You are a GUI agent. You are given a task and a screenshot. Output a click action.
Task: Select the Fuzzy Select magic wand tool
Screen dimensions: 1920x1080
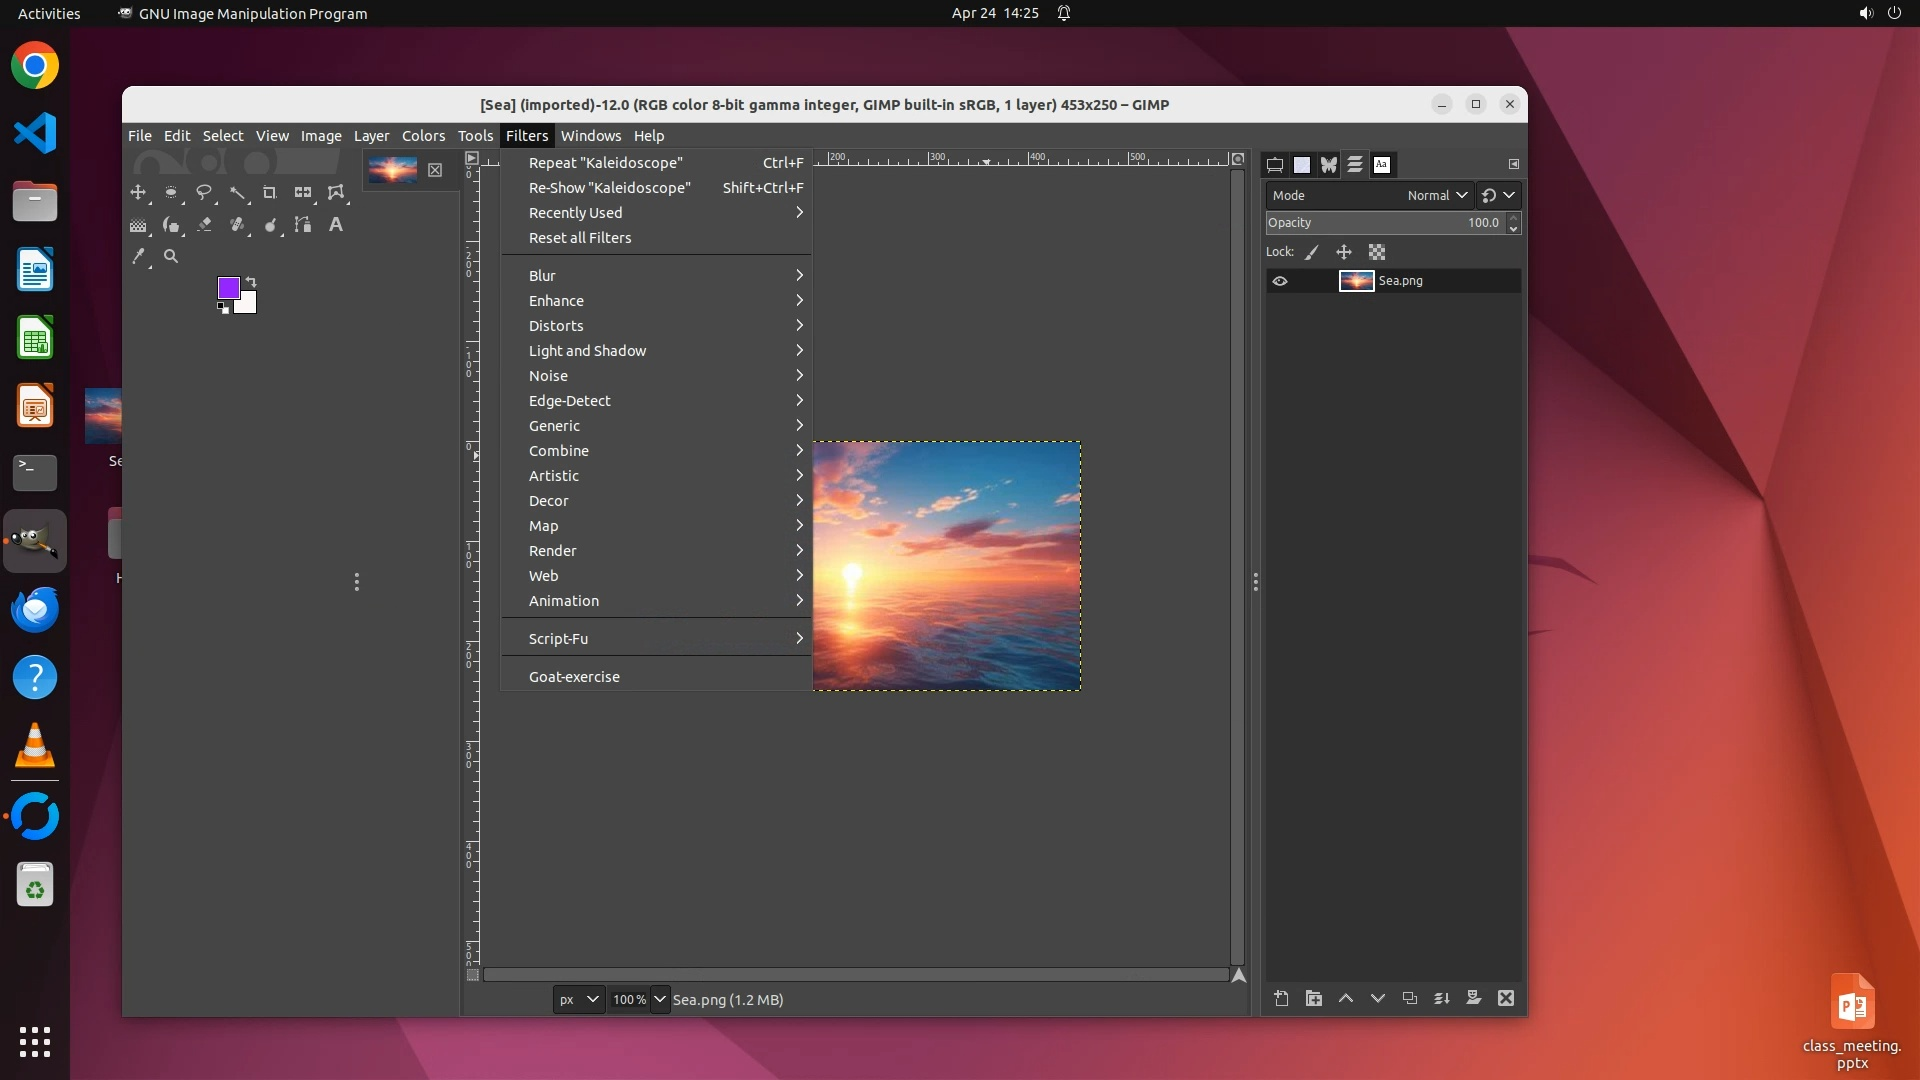[x=237, y=192]
